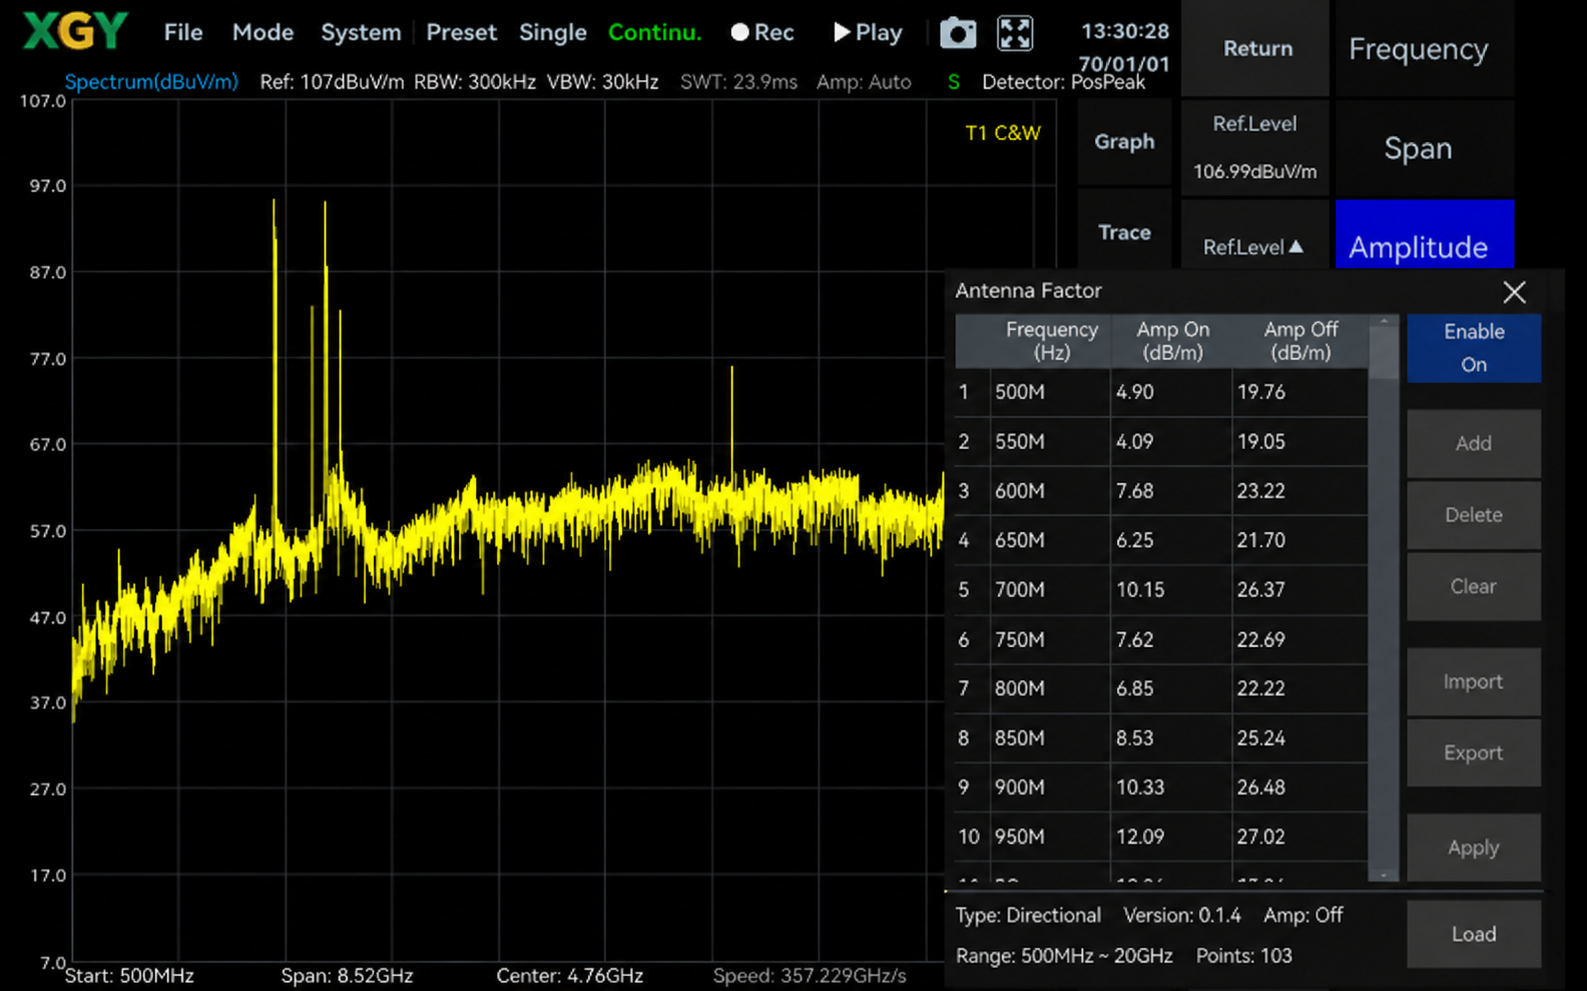
Task: Import an antenna factor file
Action: [x=1473, y=682]
